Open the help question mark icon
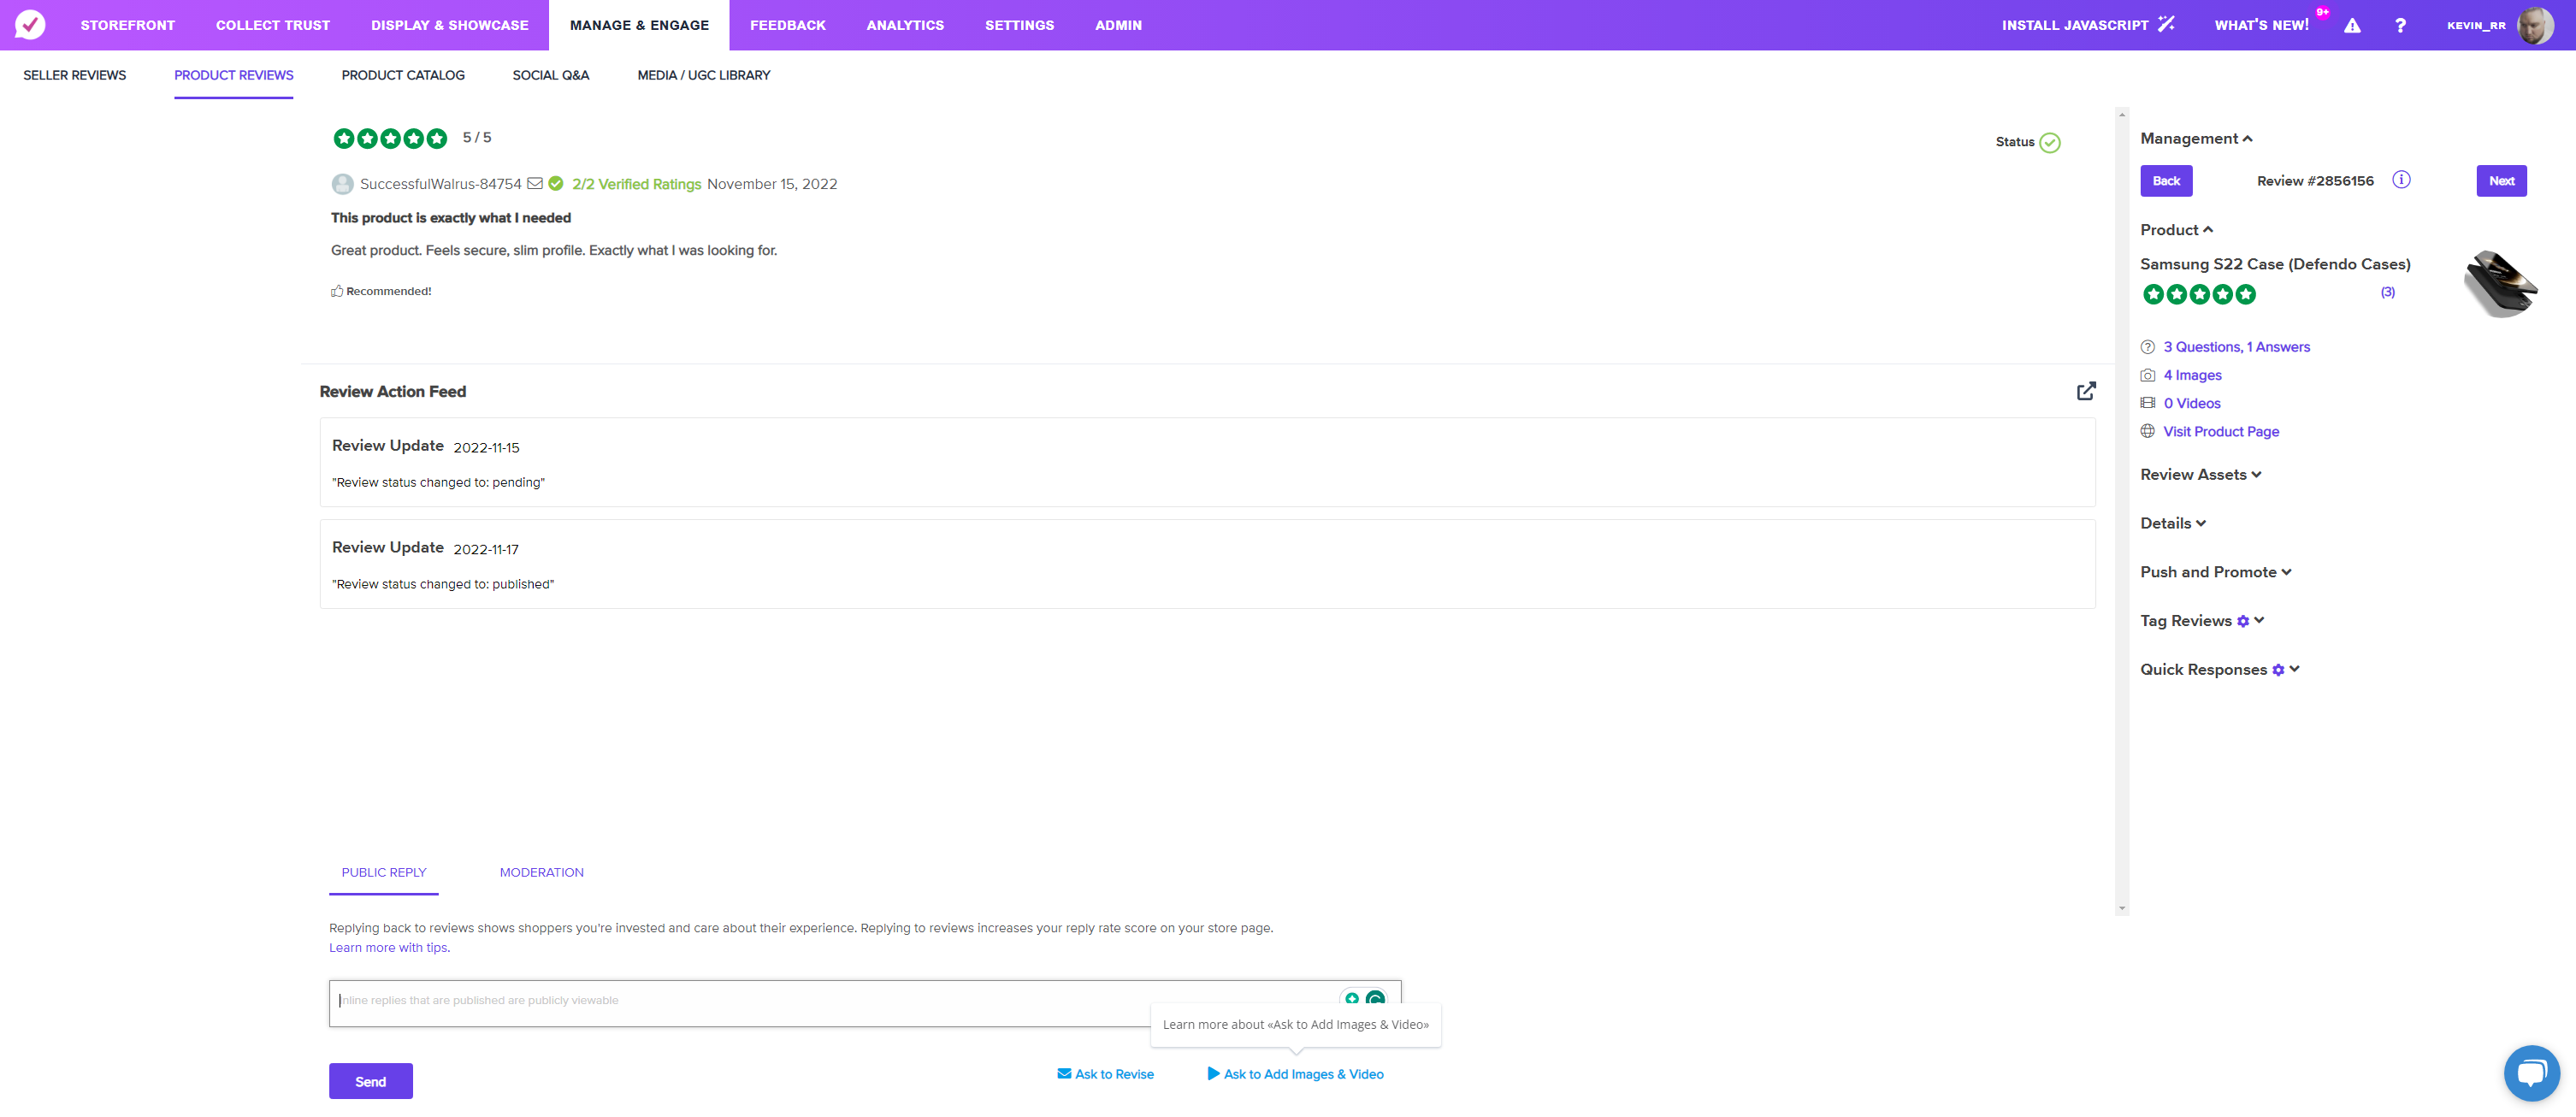 tap(2400, 25)
